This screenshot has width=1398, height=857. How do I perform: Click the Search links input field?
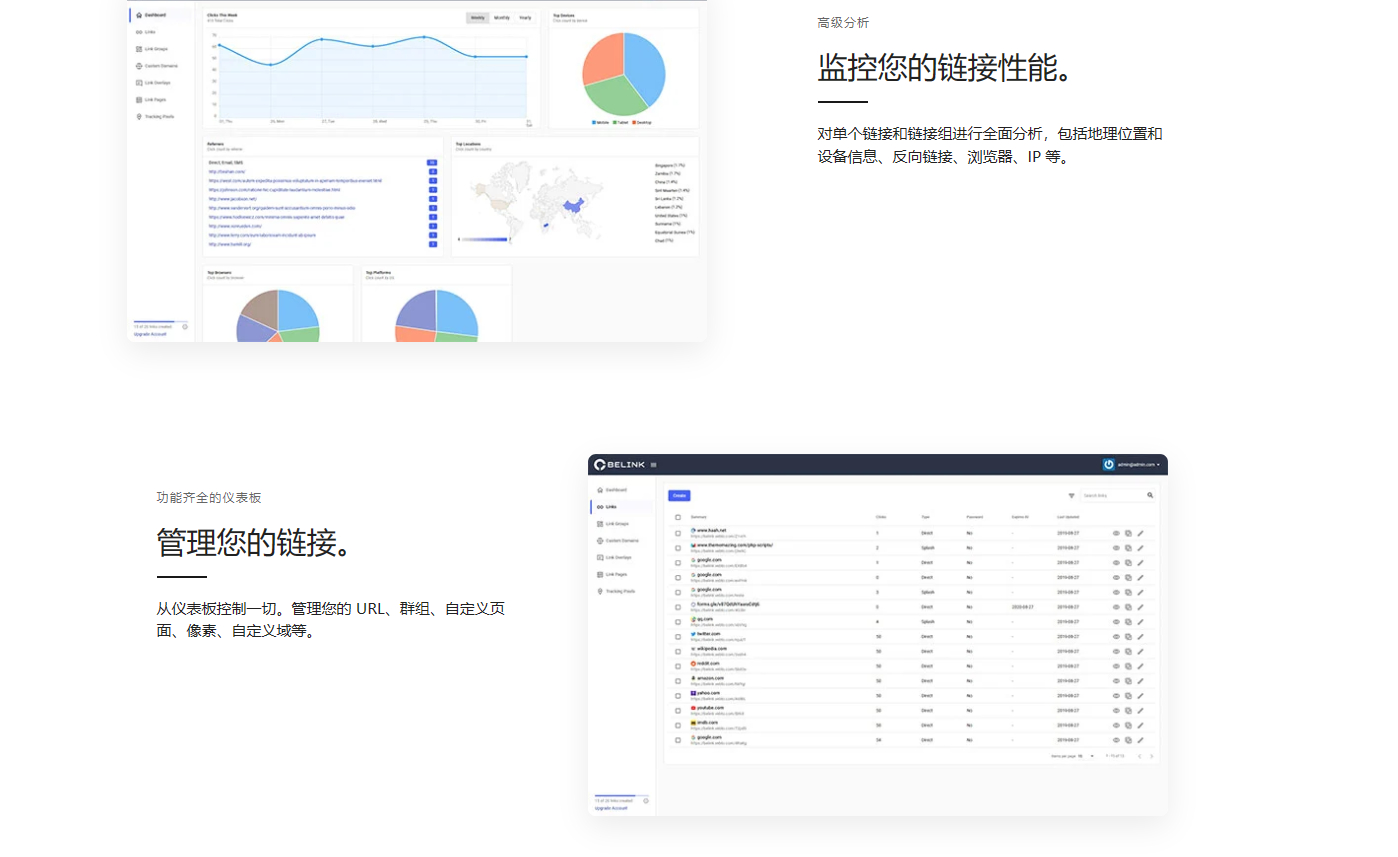1112,495
